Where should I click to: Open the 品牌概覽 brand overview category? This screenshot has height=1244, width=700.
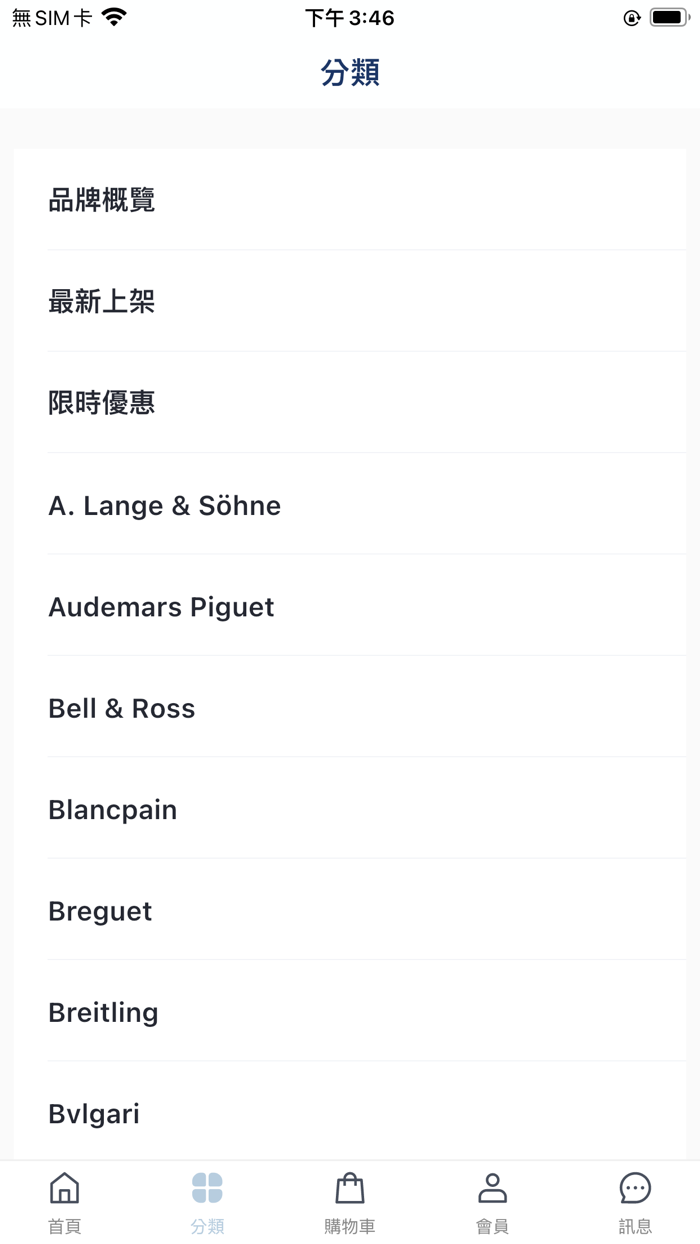350,200
